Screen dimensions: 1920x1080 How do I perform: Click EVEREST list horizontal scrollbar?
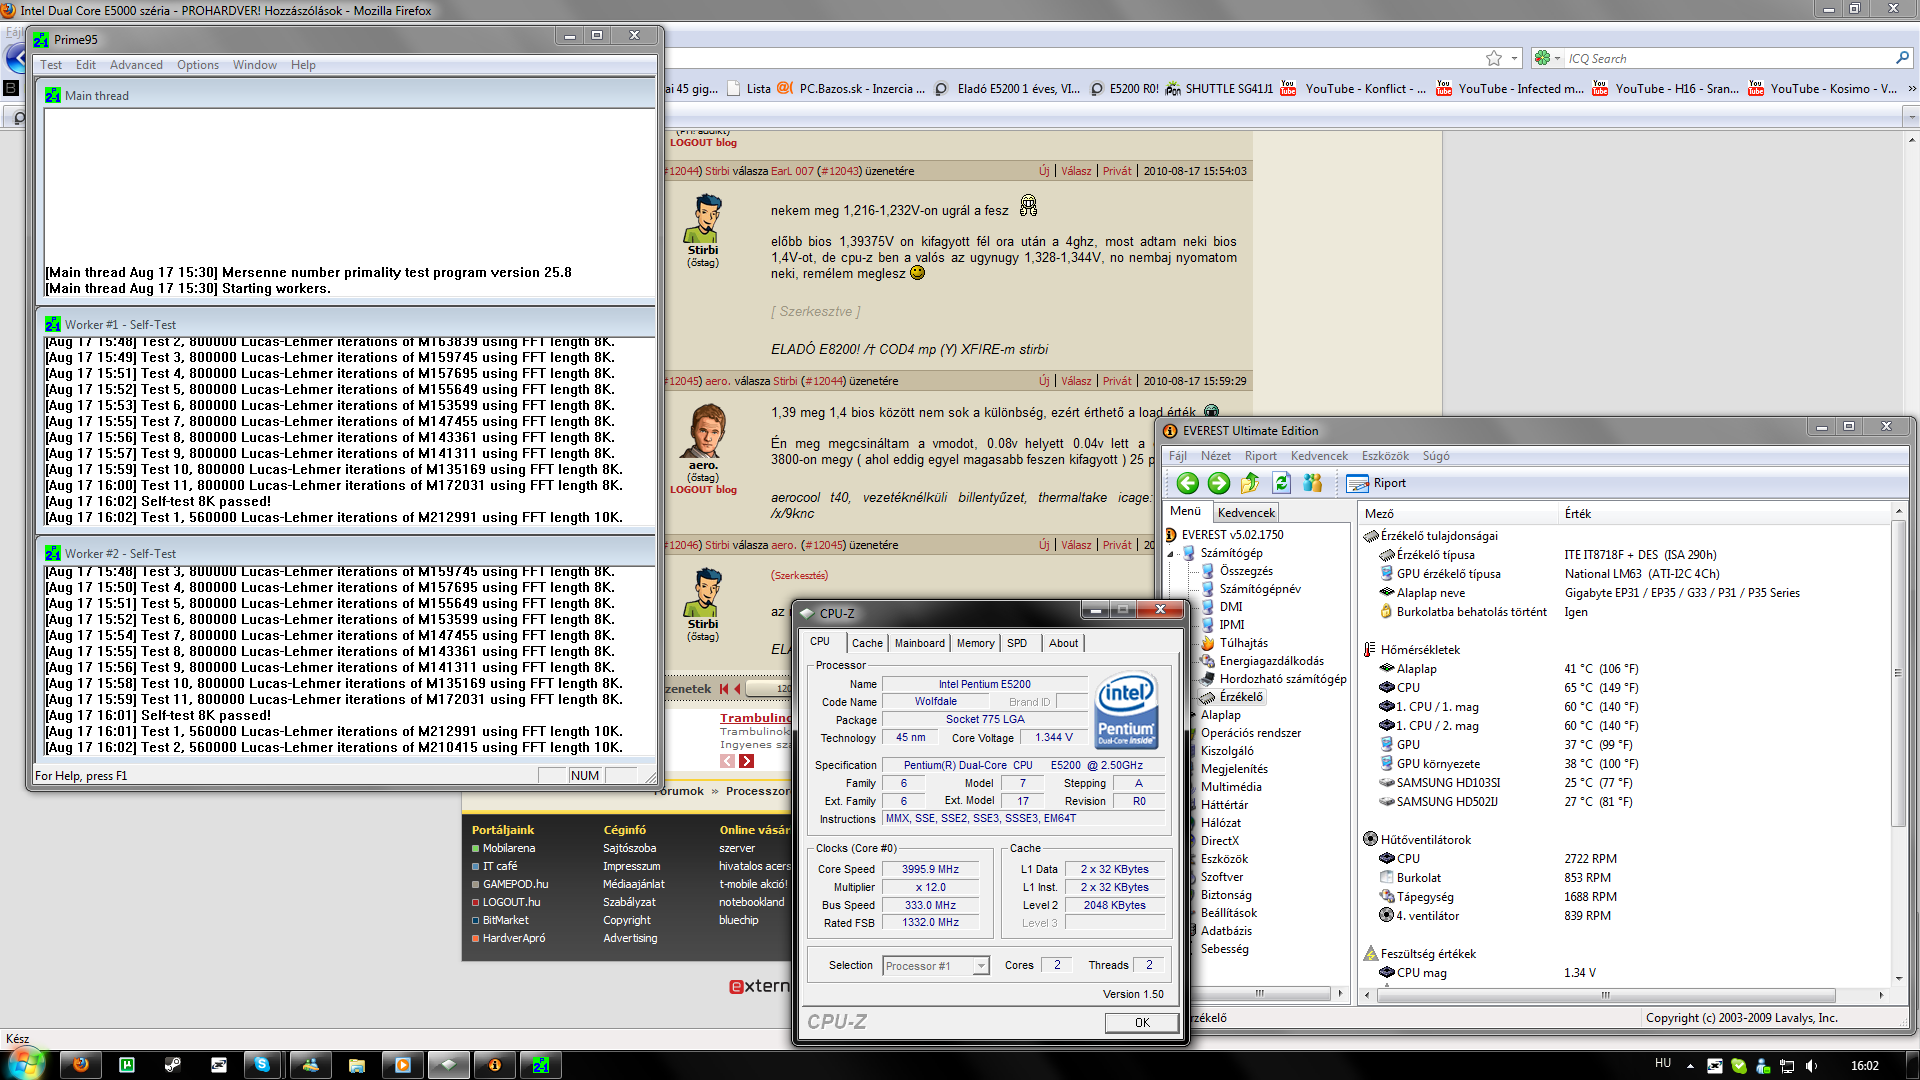[x=1605, y=995]
